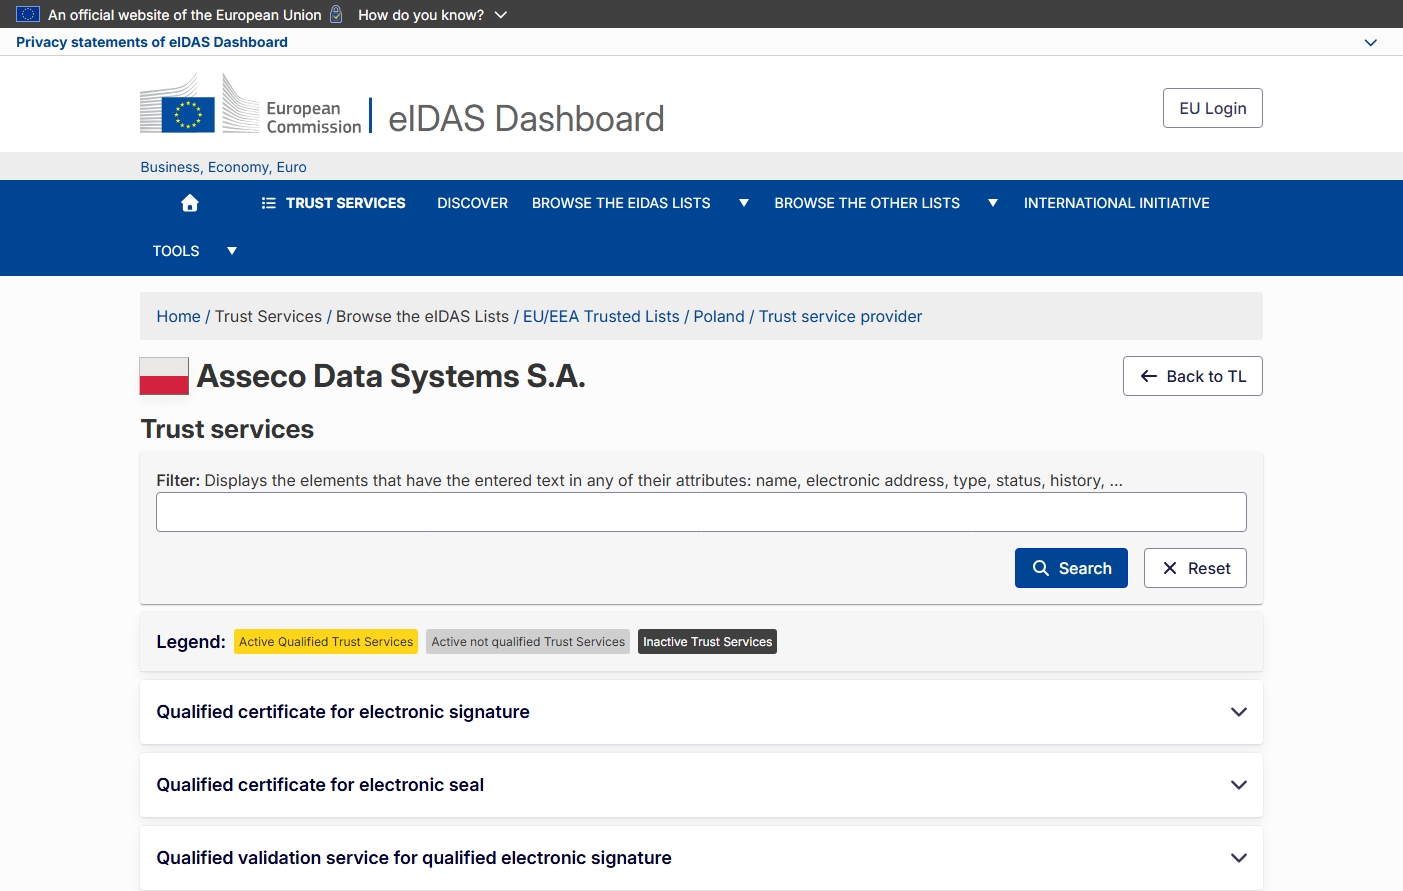Click the Poland flag beside Asseco Data Systems
Viewport: 1403px width, 891px height.
click(164, 376)
